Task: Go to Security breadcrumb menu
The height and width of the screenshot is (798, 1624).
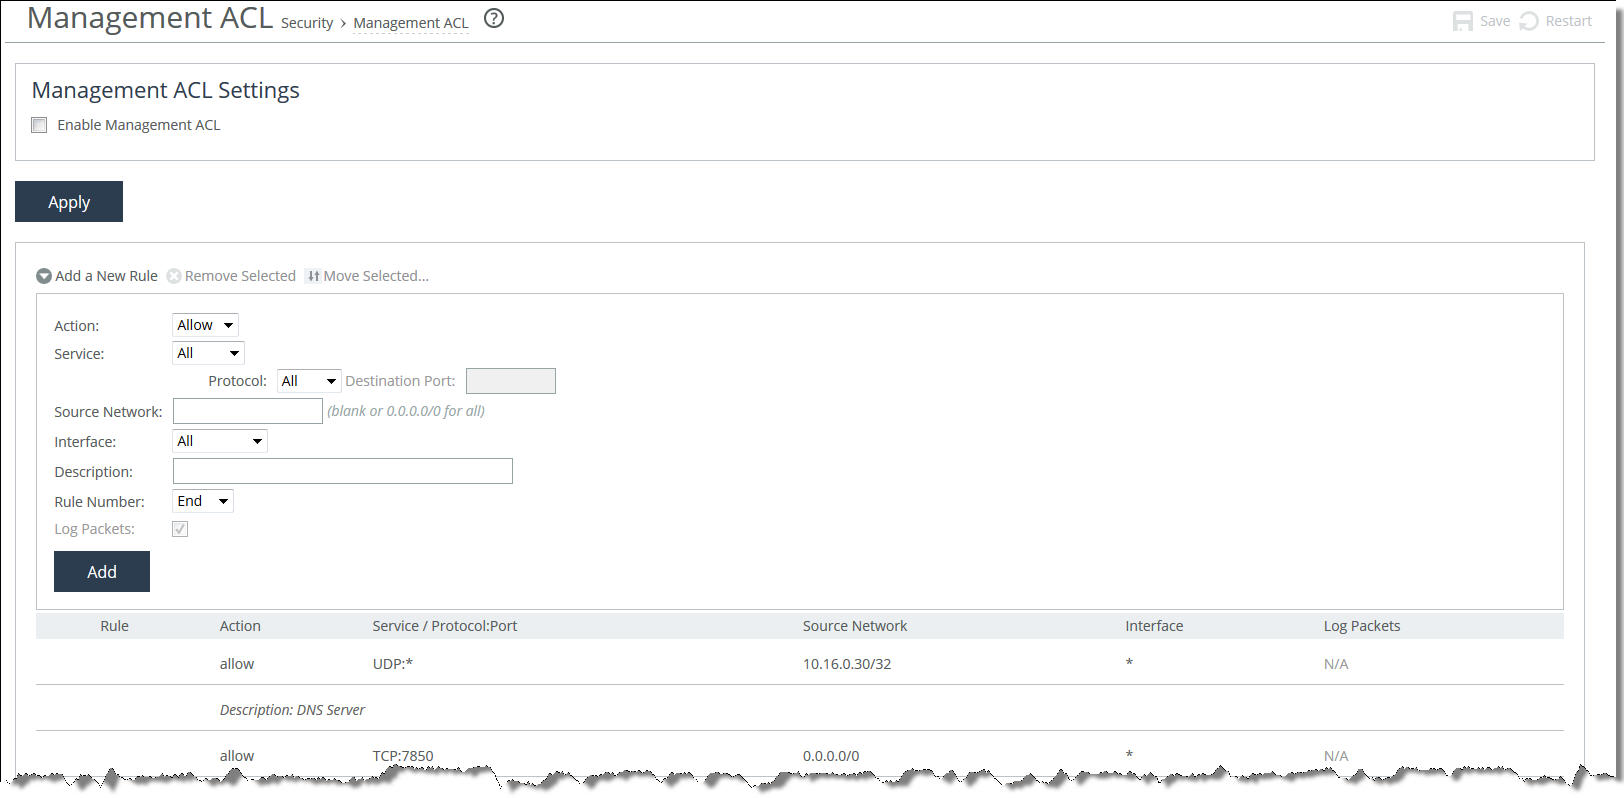Action: (307, 23)
